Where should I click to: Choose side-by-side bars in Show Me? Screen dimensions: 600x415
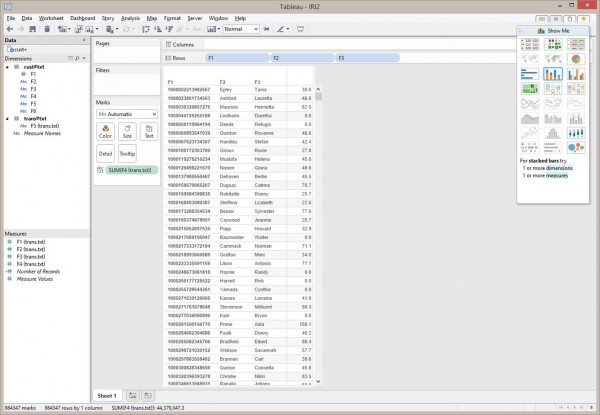(x=576, y=74)
